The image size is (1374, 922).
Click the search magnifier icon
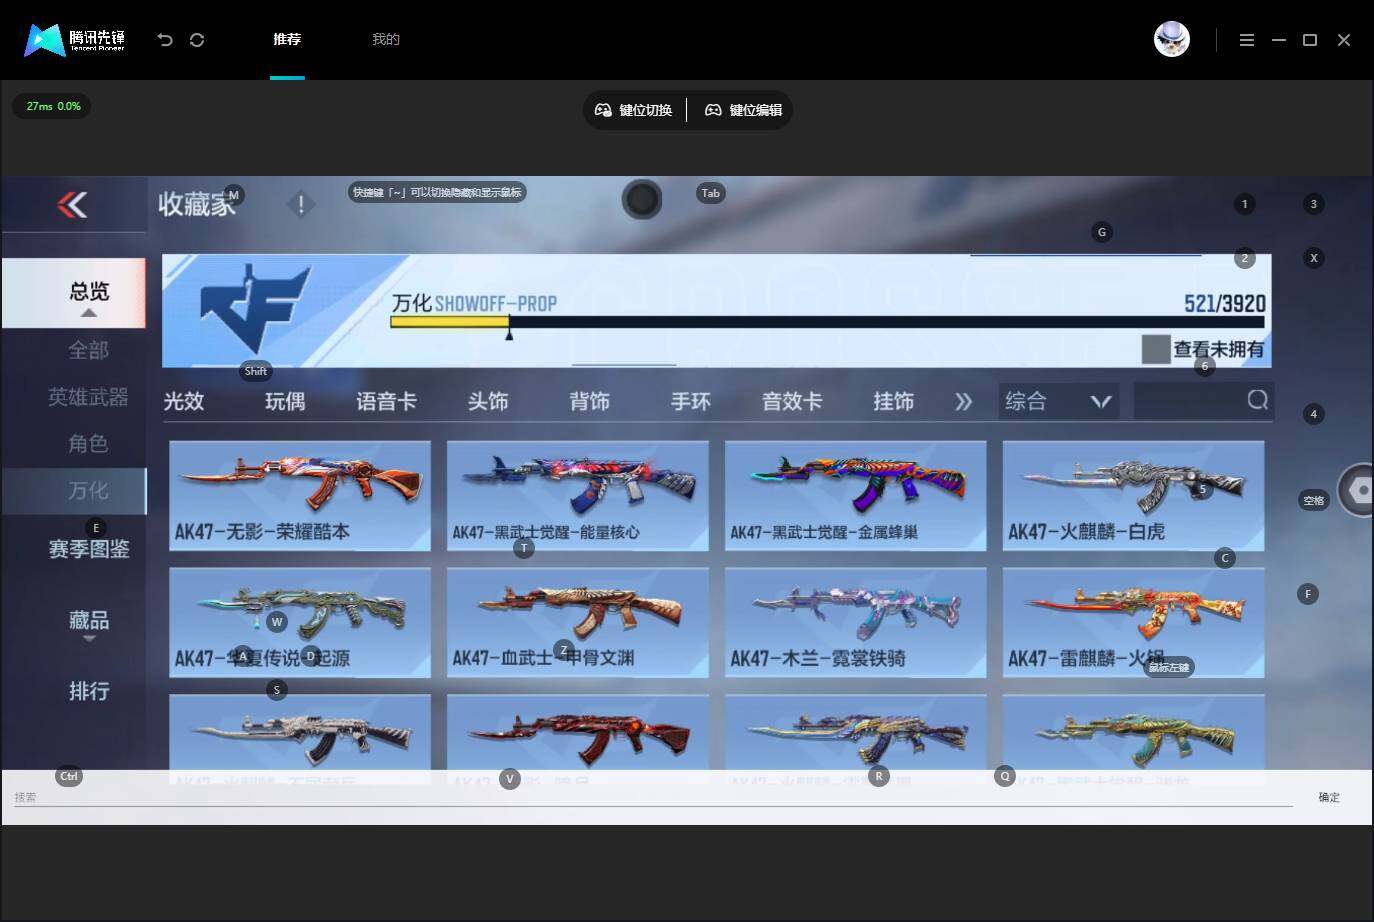coord(1258,400)
